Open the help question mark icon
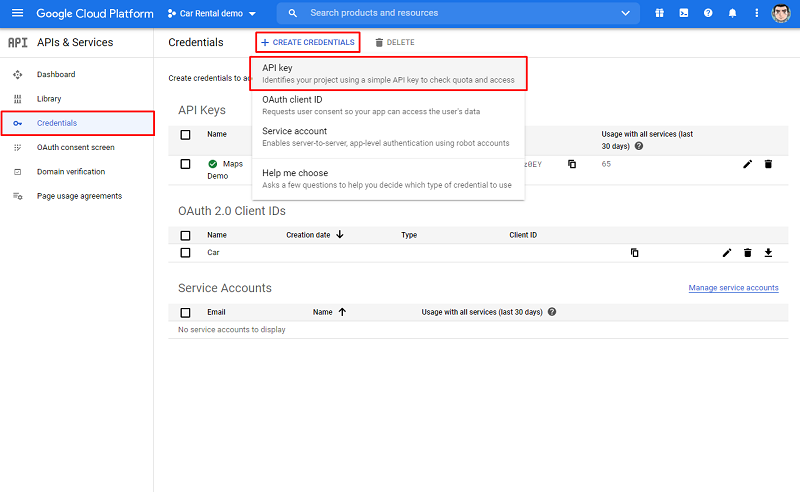This screenshot has width=800, height=492. tap(708, 13)
